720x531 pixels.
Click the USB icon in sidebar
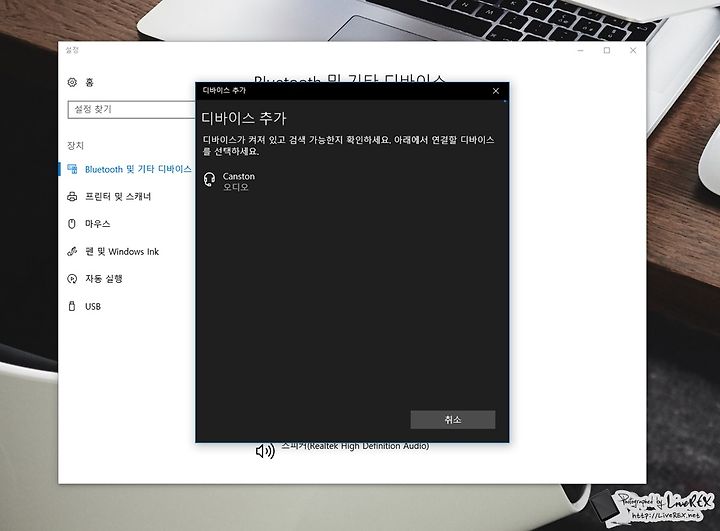point(72,306)
